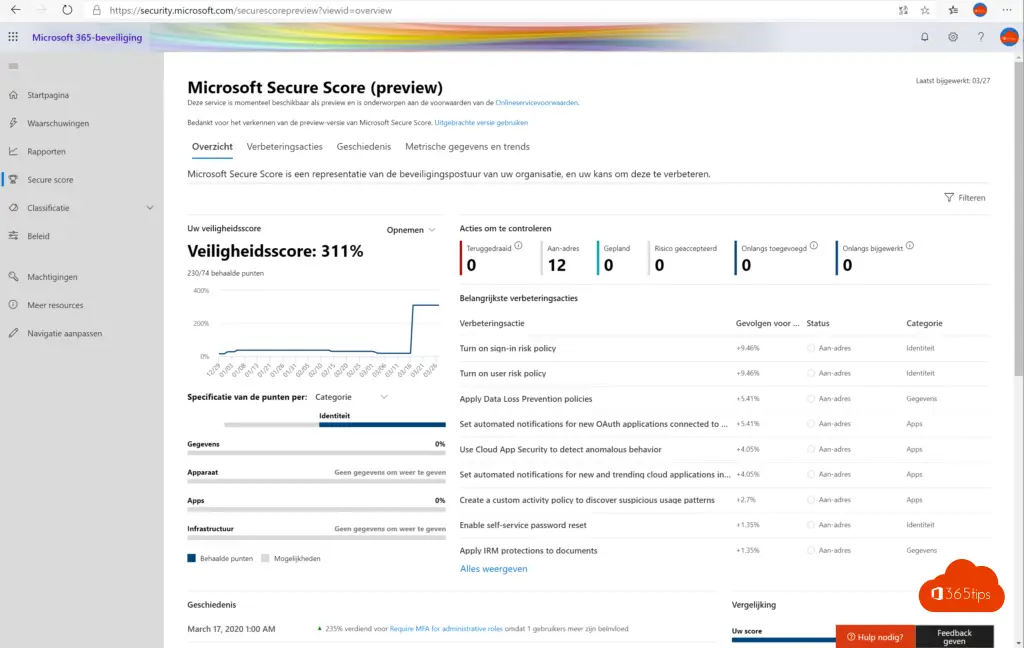
Task: Click the Waarschuwingen lightning icon
Action: (13, 123)
